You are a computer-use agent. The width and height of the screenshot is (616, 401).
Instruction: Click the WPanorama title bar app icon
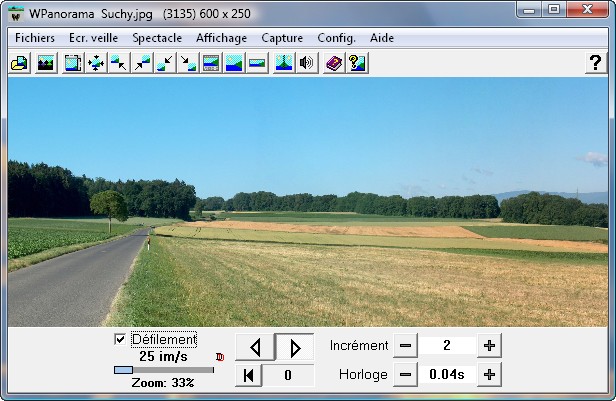click(x=16, y=14)
